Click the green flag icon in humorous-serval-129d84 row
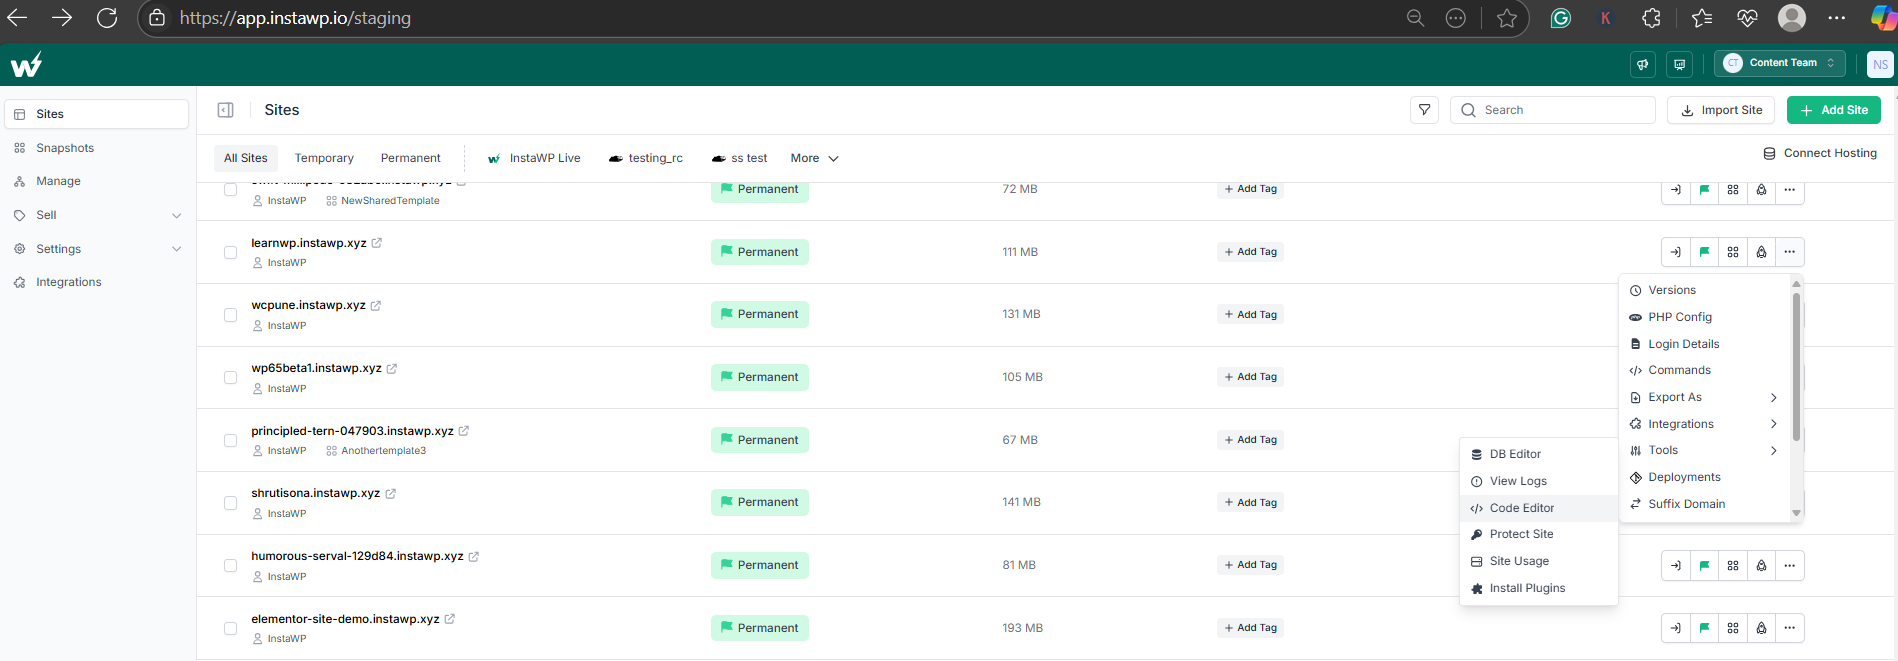The height and width of the screenshot is (661, 1898). coord(1705,565)
